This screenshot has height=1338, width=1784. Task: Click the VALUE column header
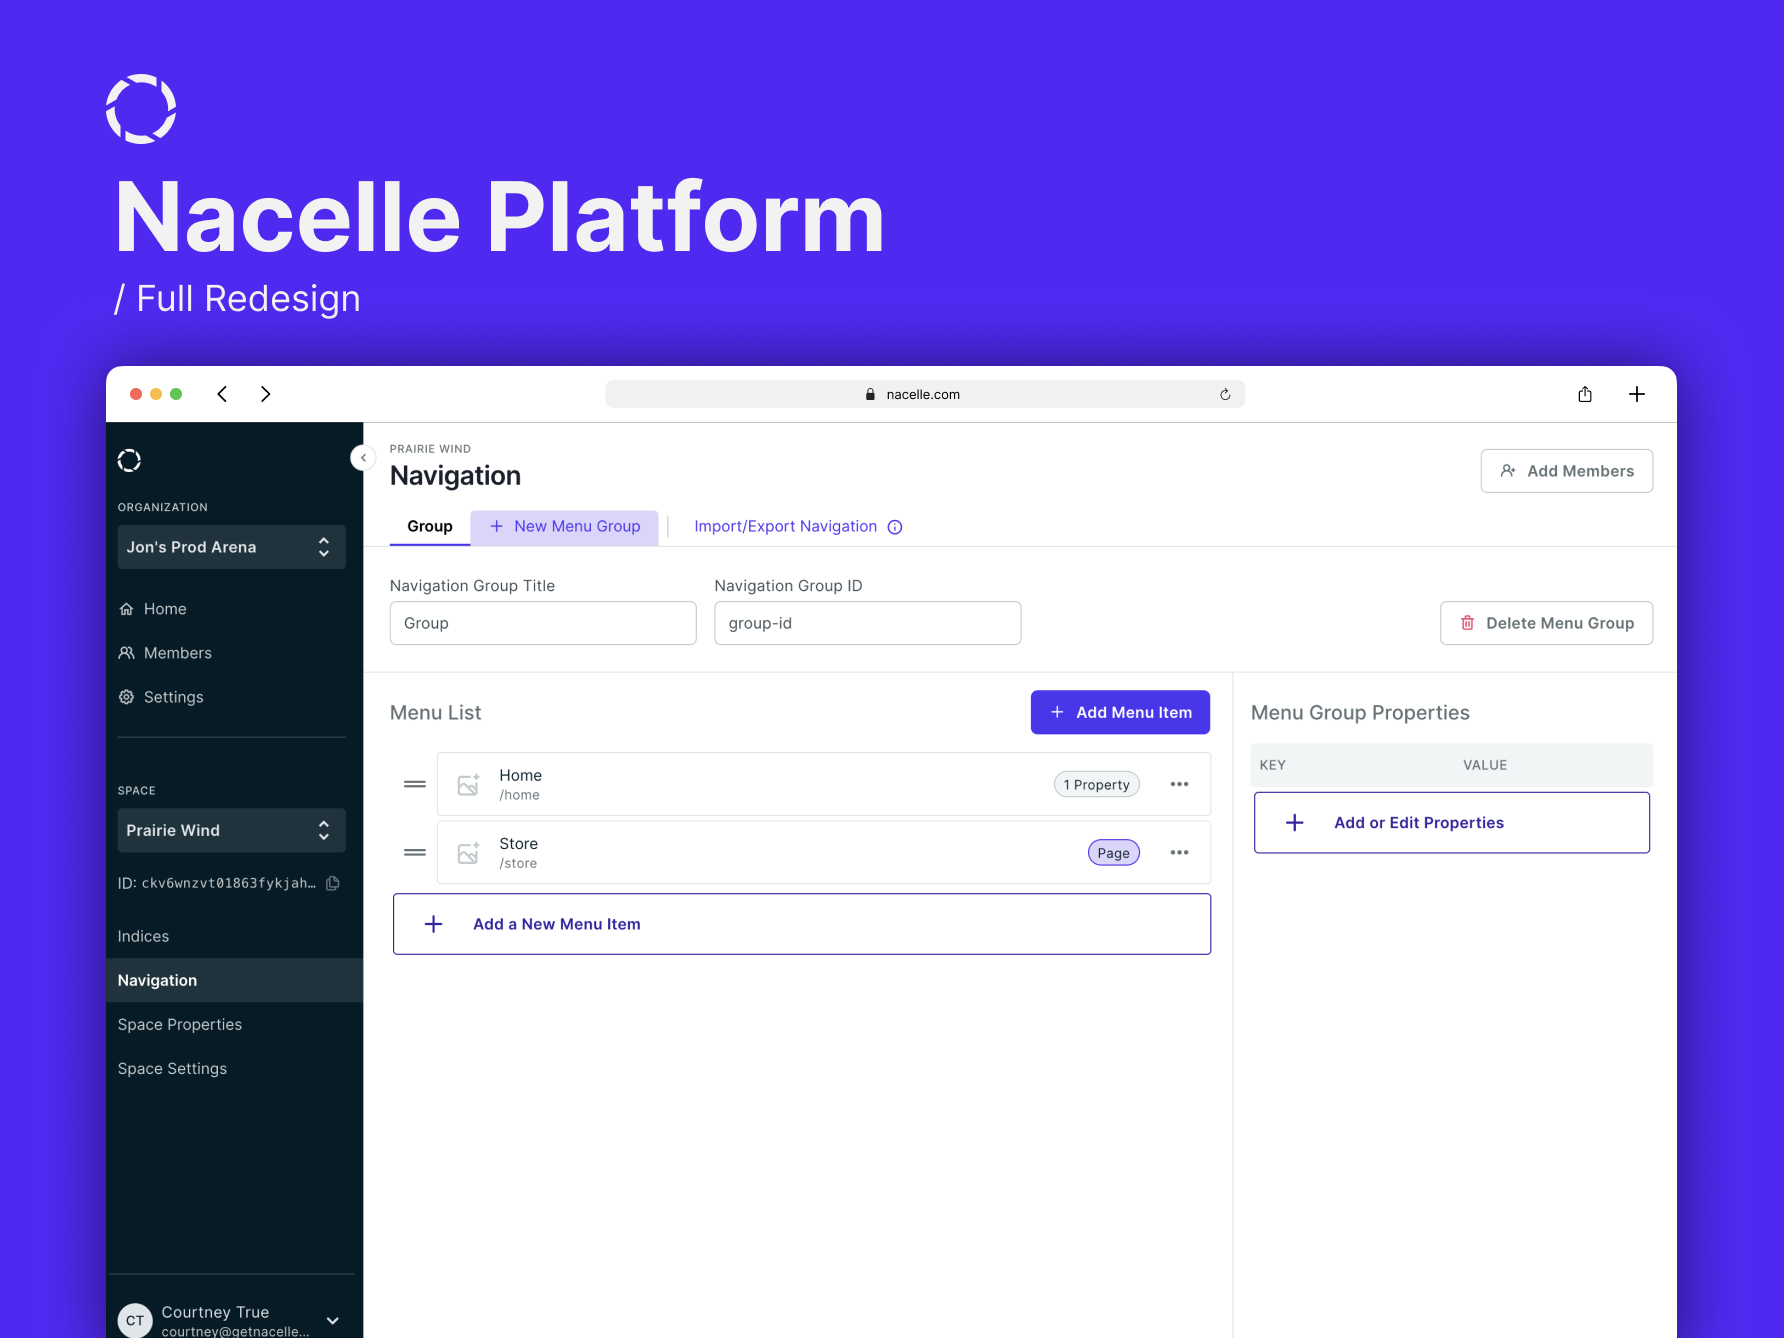[x=1485, y=765]
